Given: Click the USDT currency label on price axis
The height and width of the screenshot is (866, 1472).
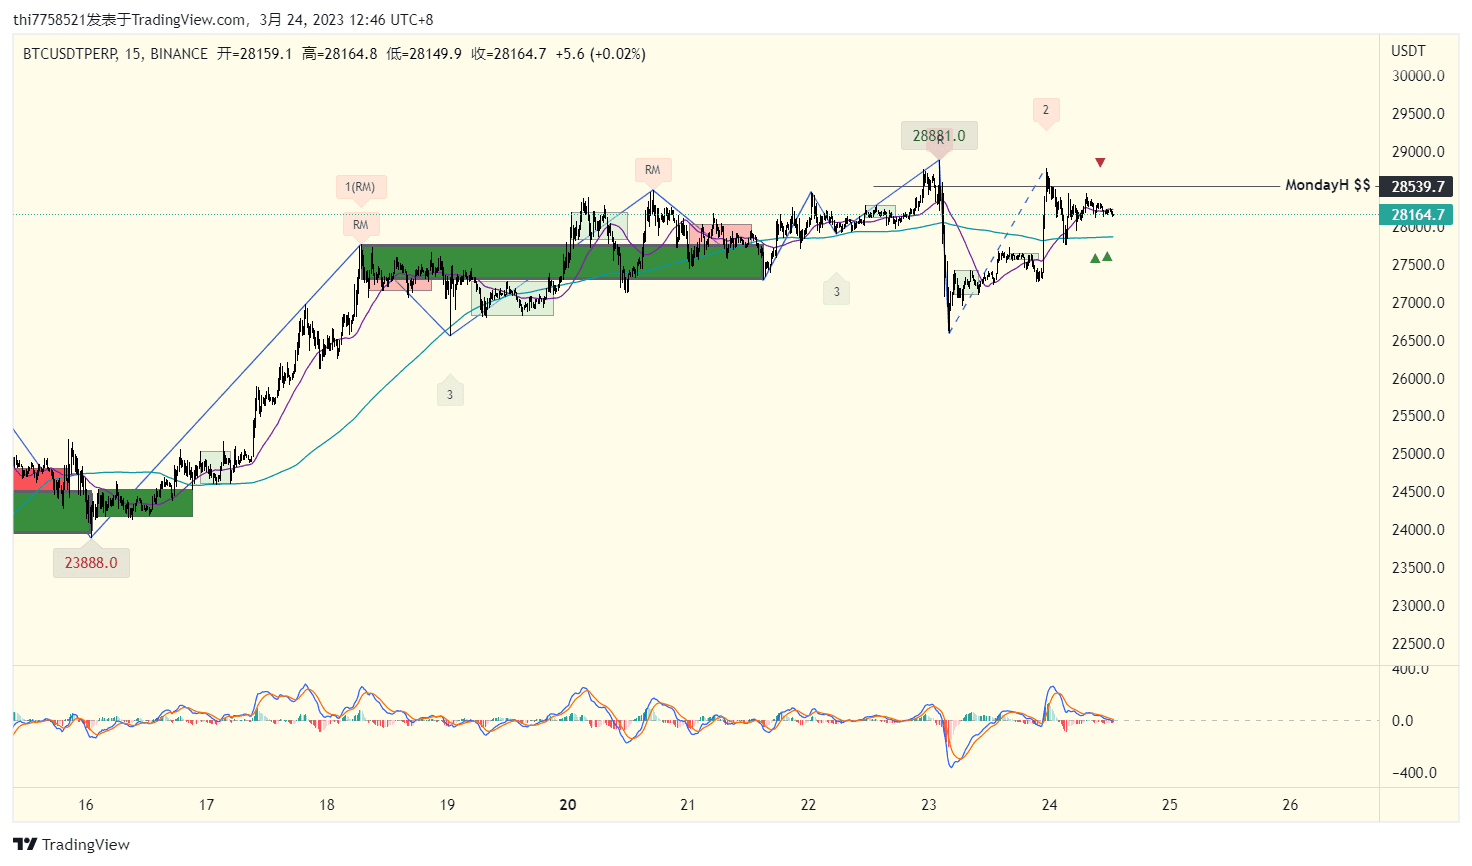Looking at the screenshot, I should click(x=1408, y=51).
